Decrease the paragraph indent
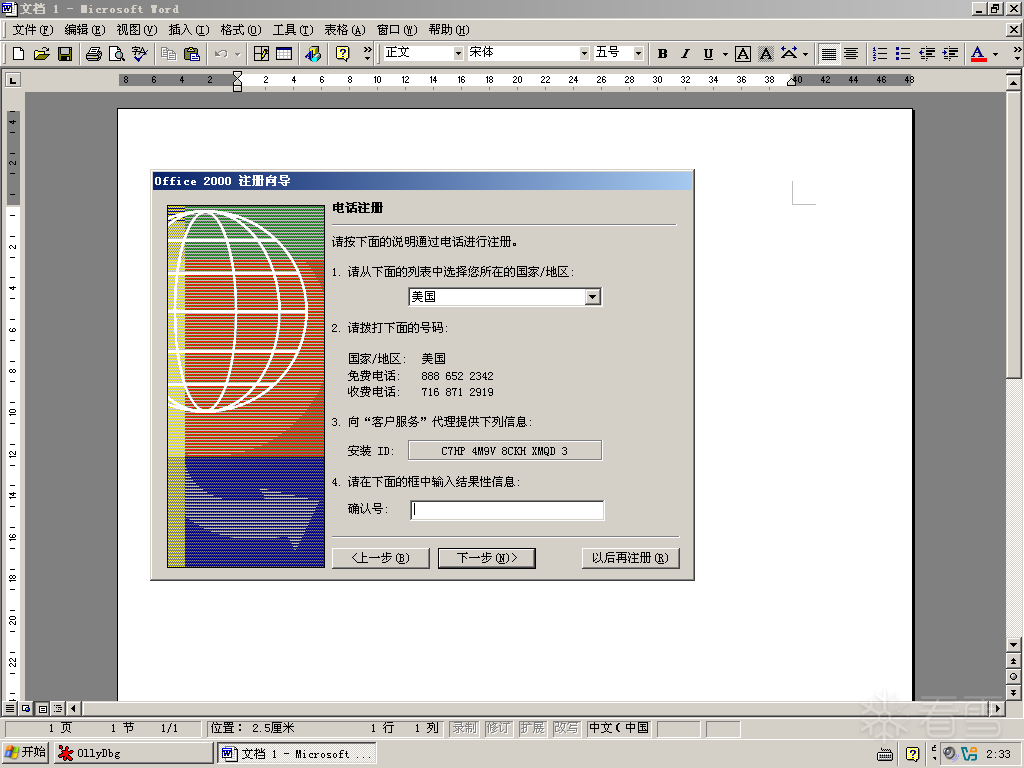Image resolution: width=1024 pixels, height=768 pixels. [x=927, y=54]
